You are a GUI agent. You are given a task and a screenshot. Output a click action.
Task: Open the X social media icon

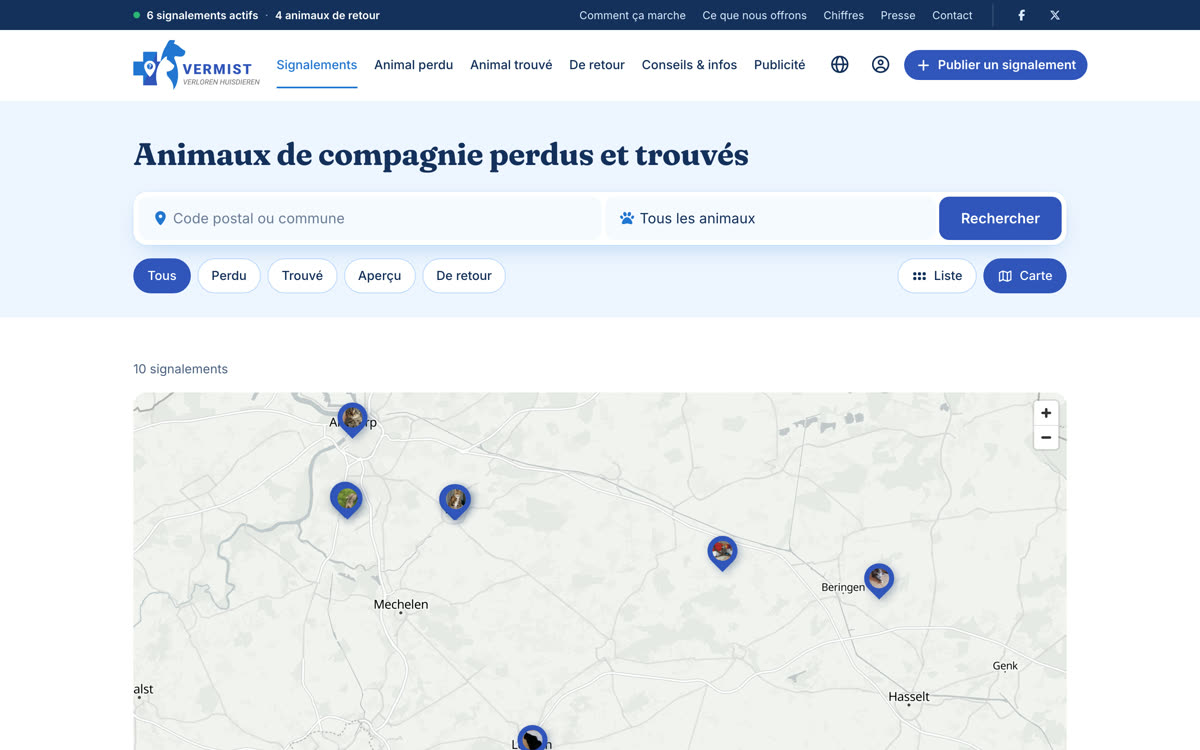(x=1055, y=15)
